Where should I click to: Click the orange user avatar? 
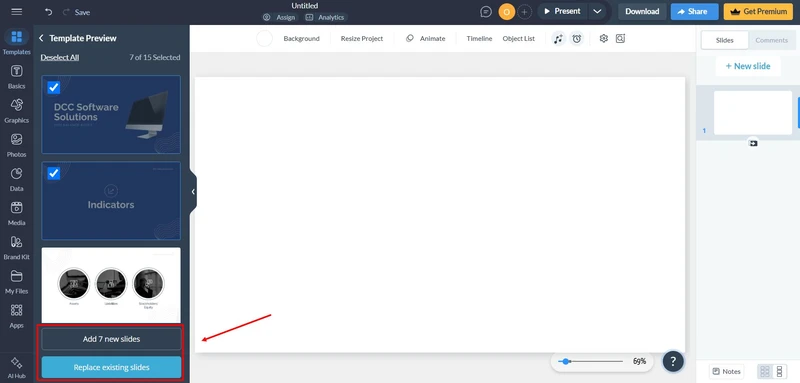507,12
